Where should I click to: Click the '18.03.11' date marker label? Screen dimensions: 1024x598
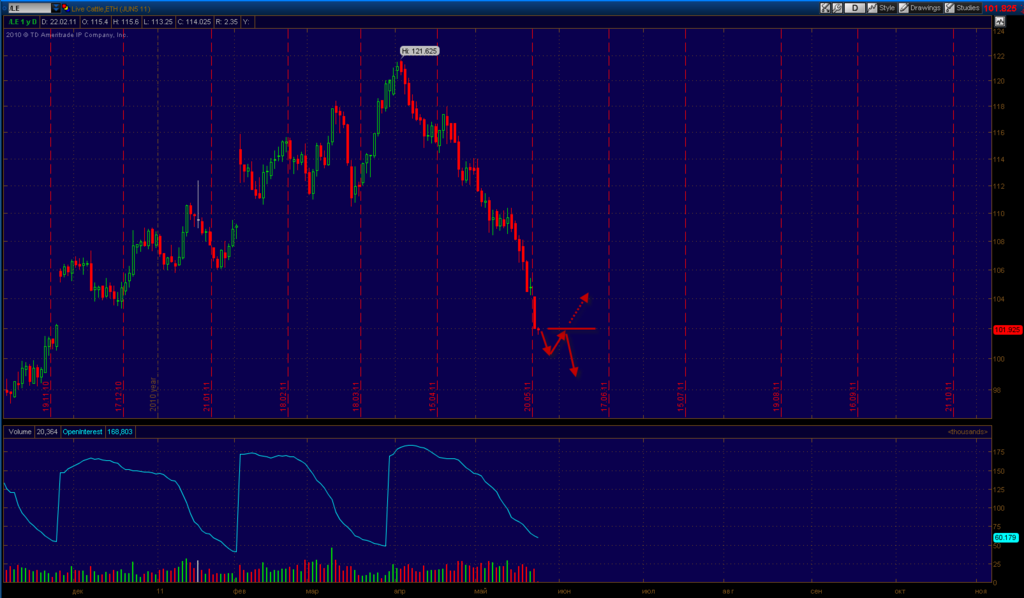click(356, 397)
